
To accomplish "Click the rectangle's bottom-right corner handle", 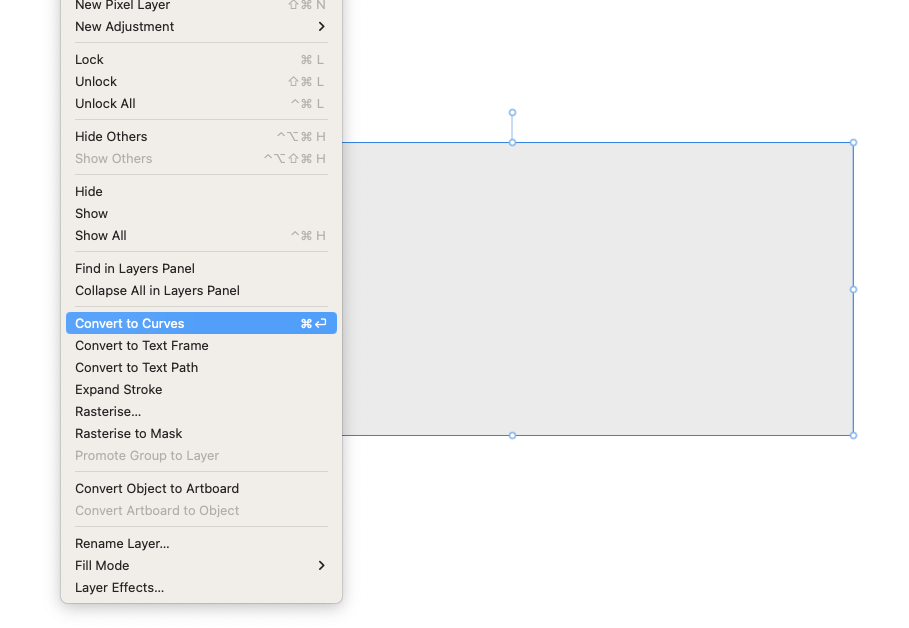I will (853, 435).
